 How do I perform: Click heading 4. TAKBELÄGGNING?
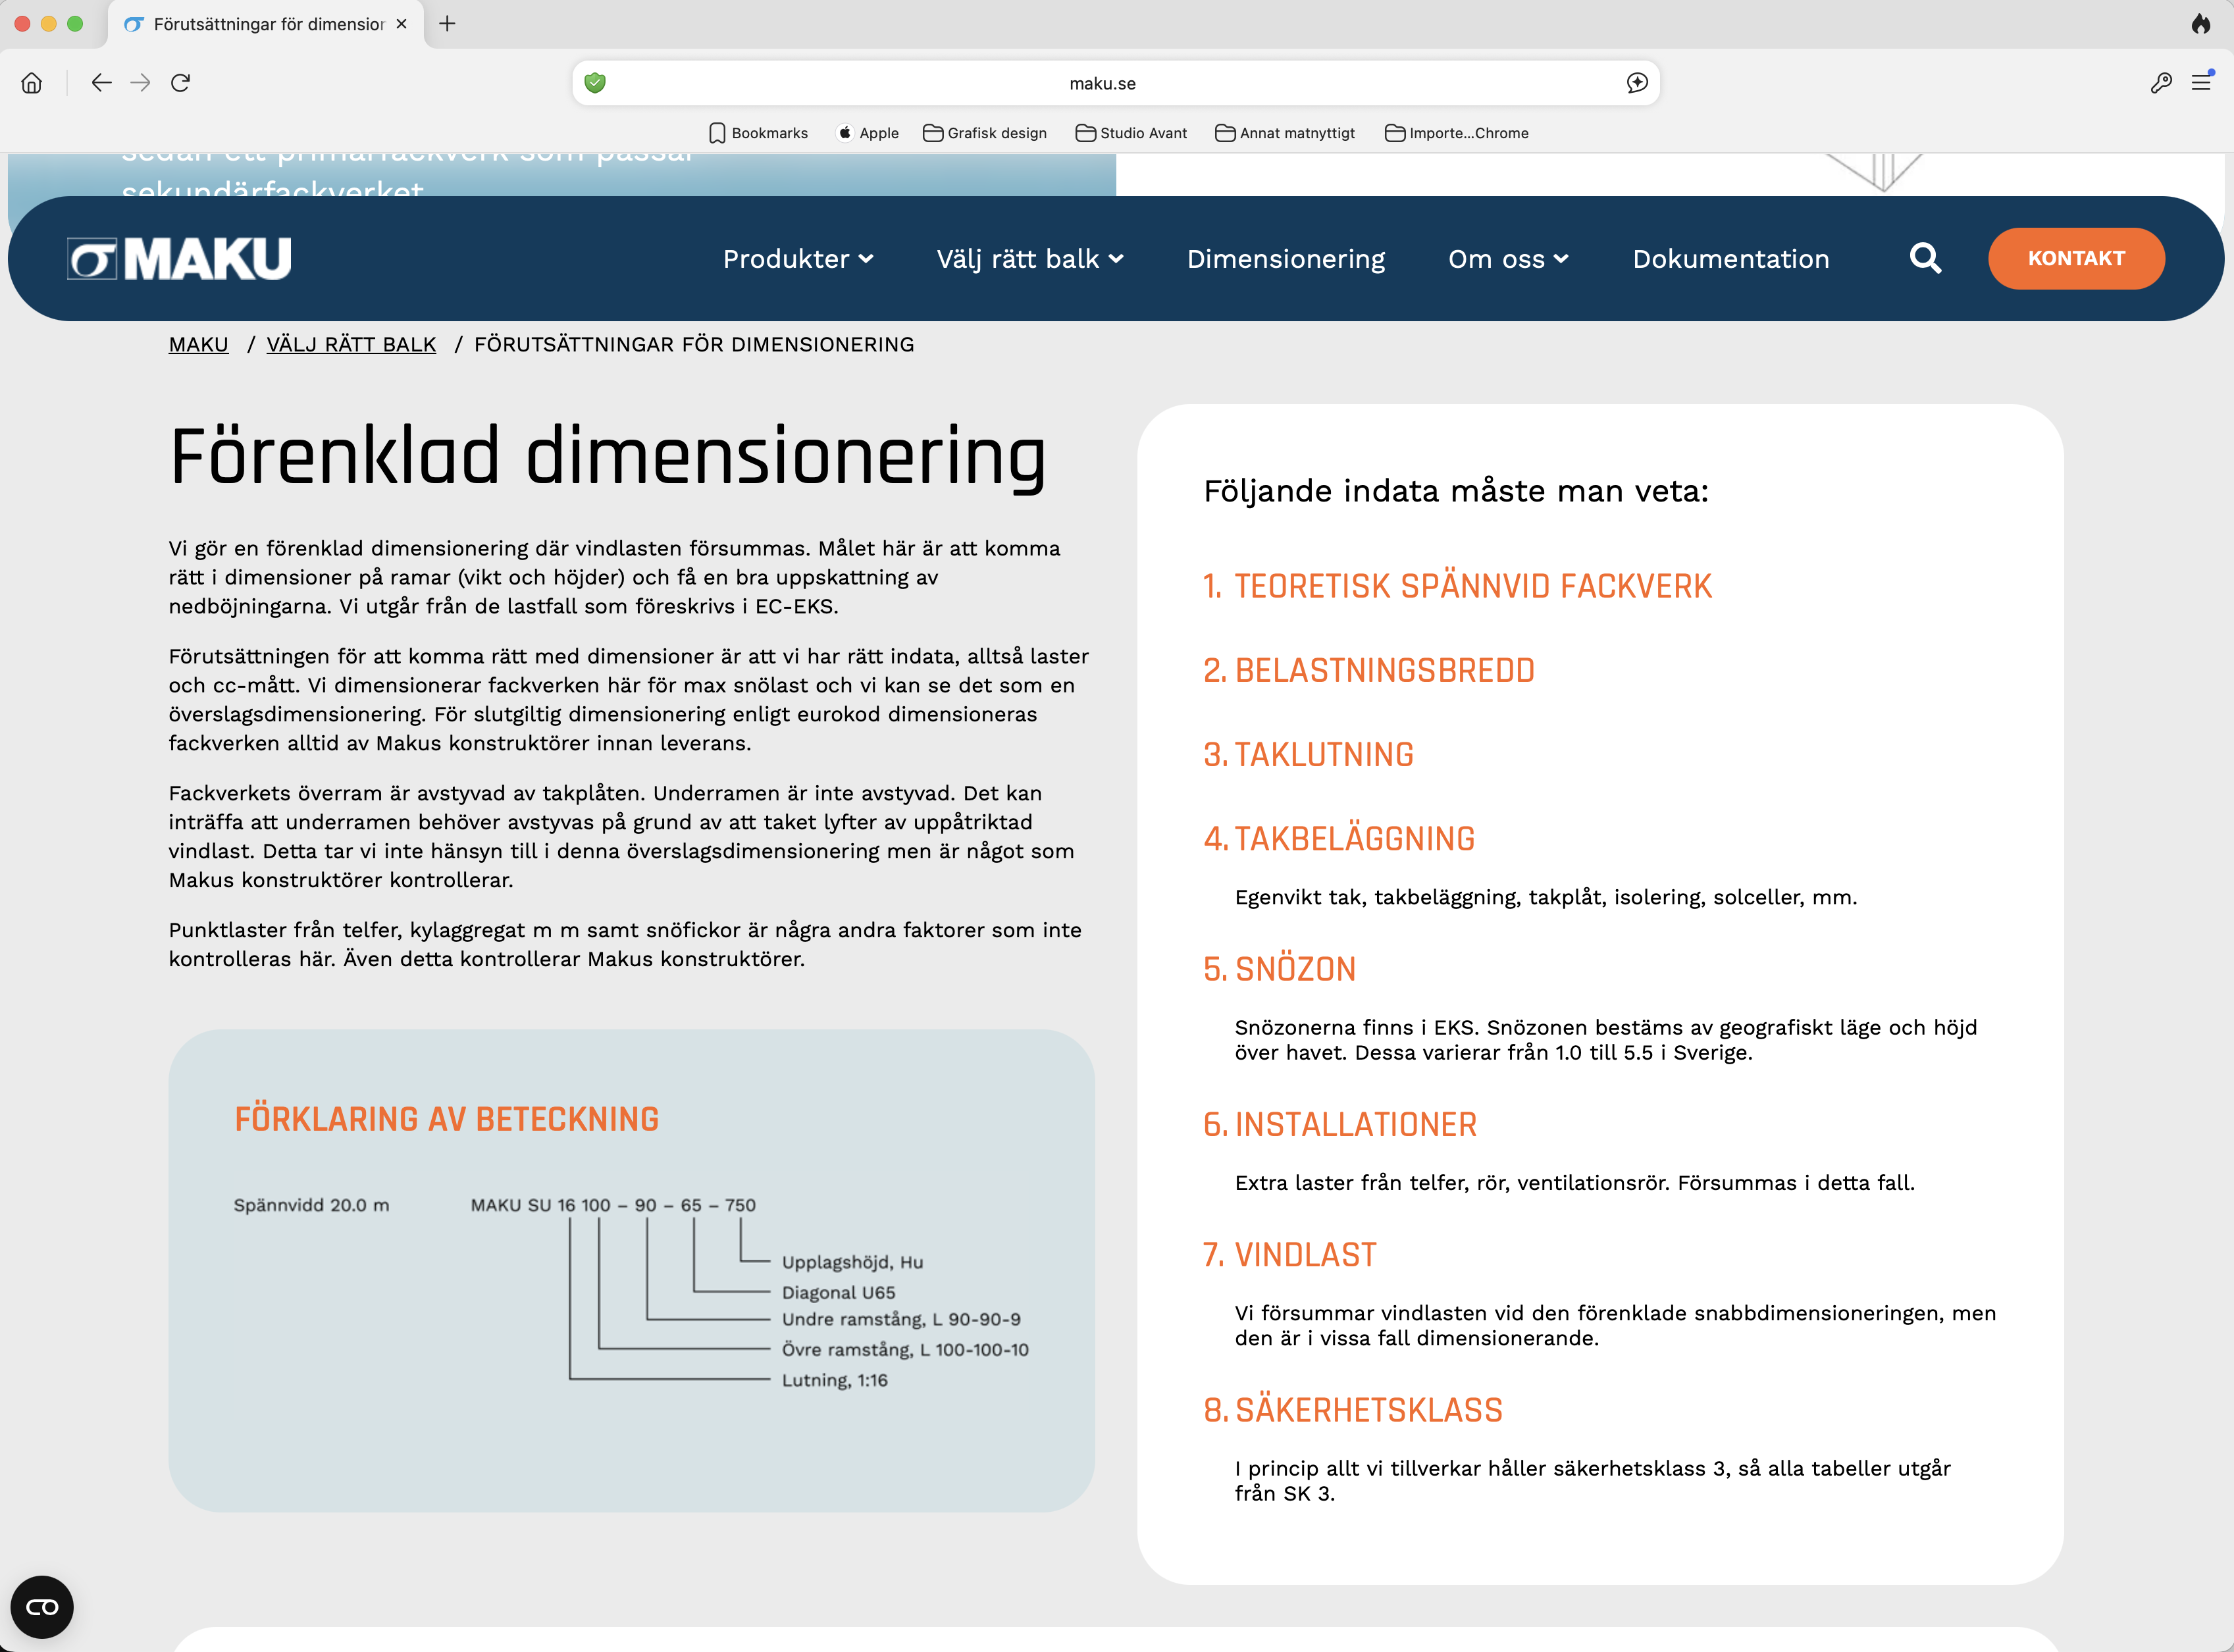coord(1339,839)
